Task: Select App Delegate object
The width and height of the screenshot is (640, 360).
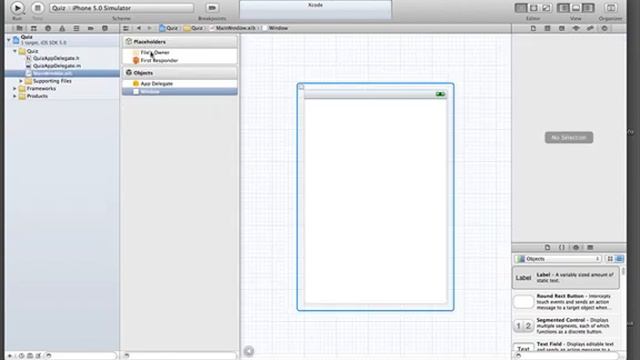Action: pos(180,83)
